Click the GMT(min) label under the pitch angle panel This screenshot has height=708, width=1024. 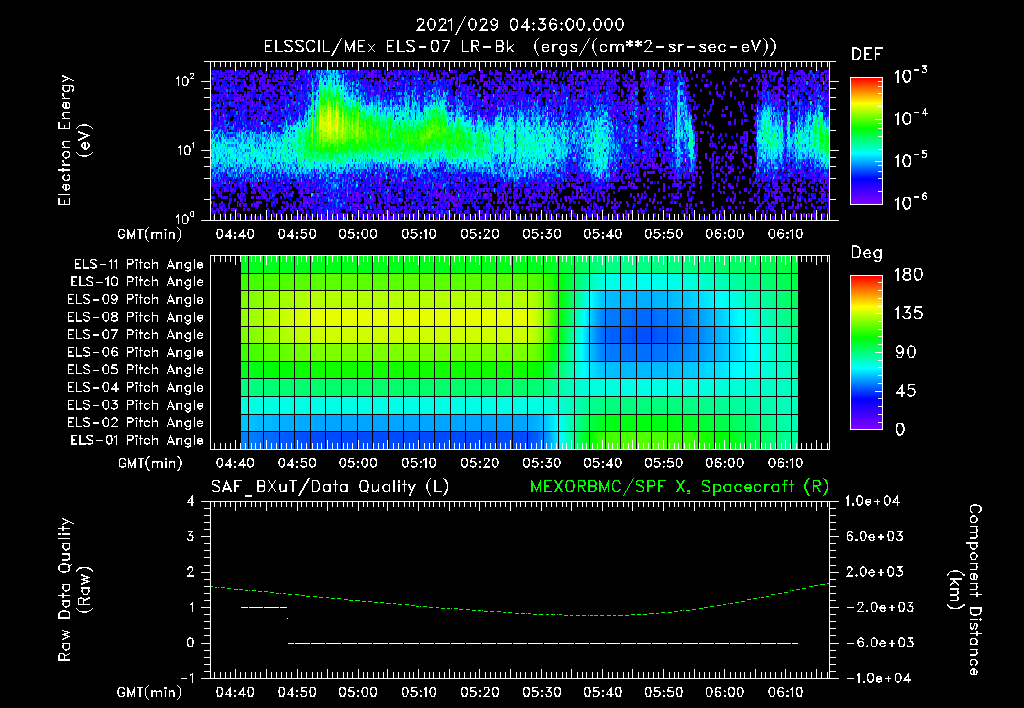coord(150,463)
